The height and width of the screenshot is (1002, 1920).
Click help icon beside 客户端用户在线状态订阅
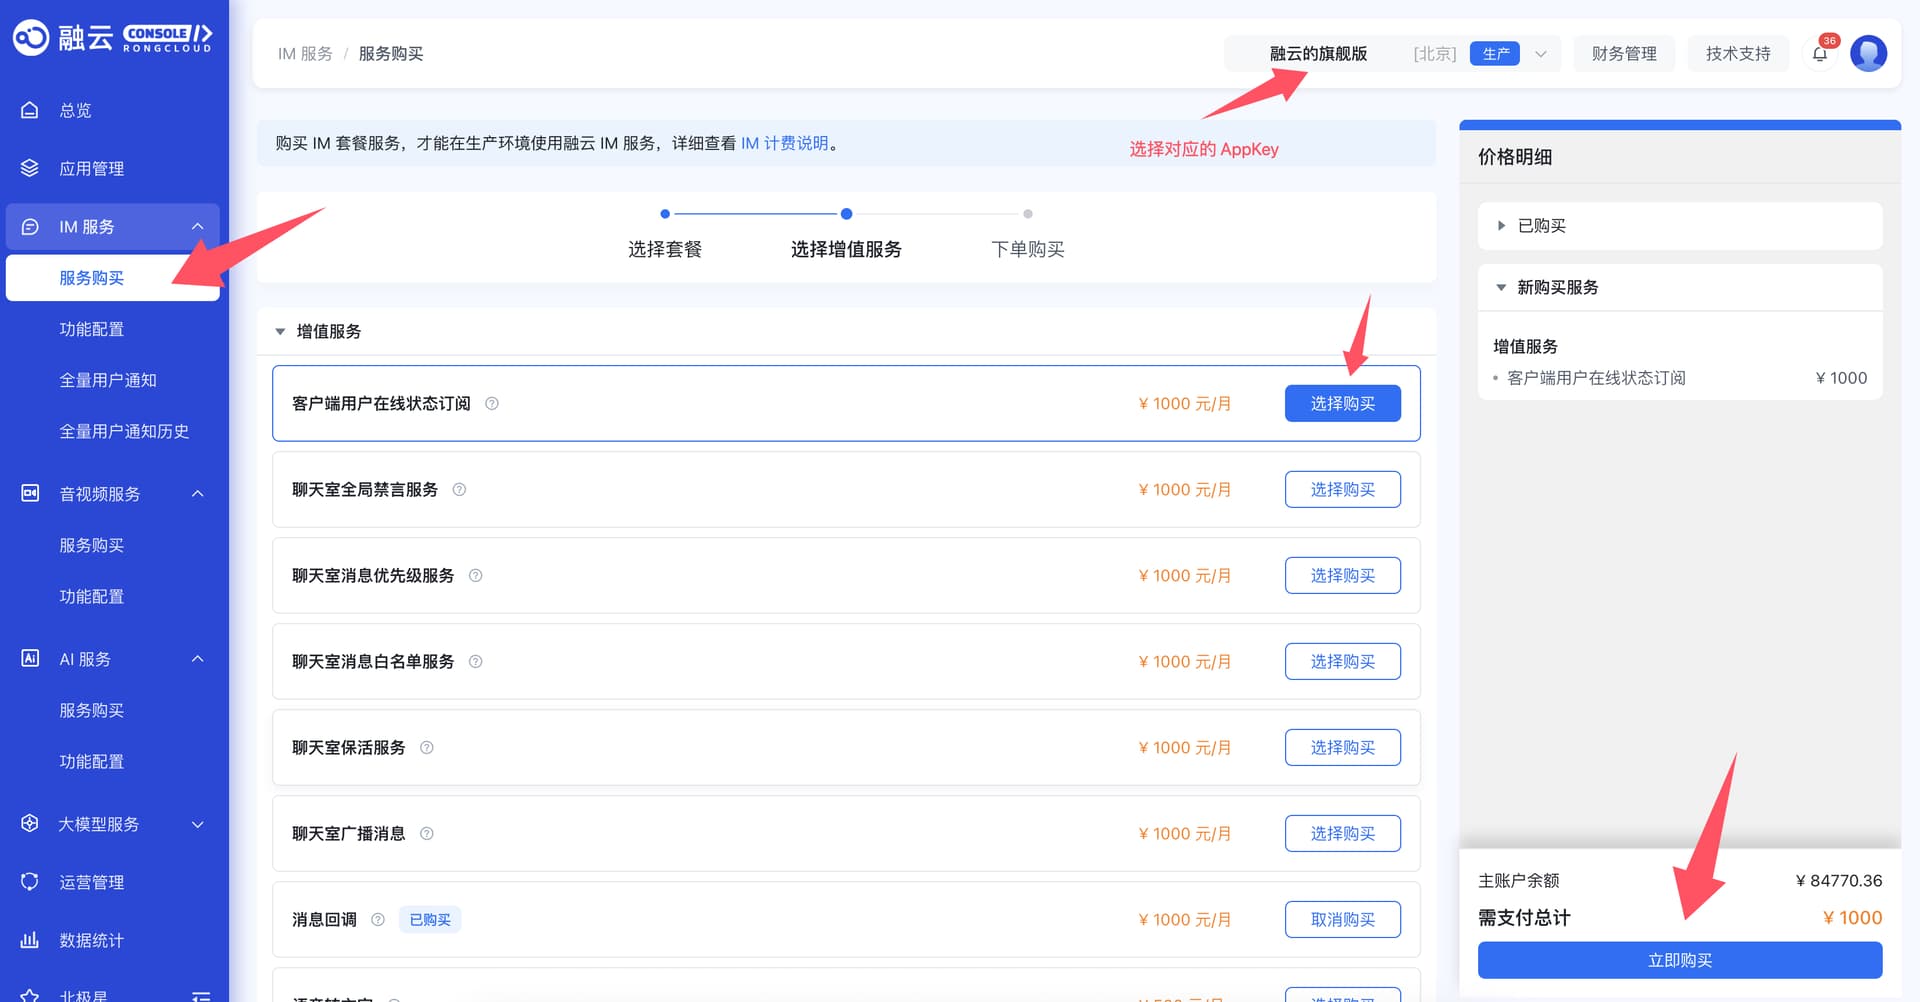point(492,404)
